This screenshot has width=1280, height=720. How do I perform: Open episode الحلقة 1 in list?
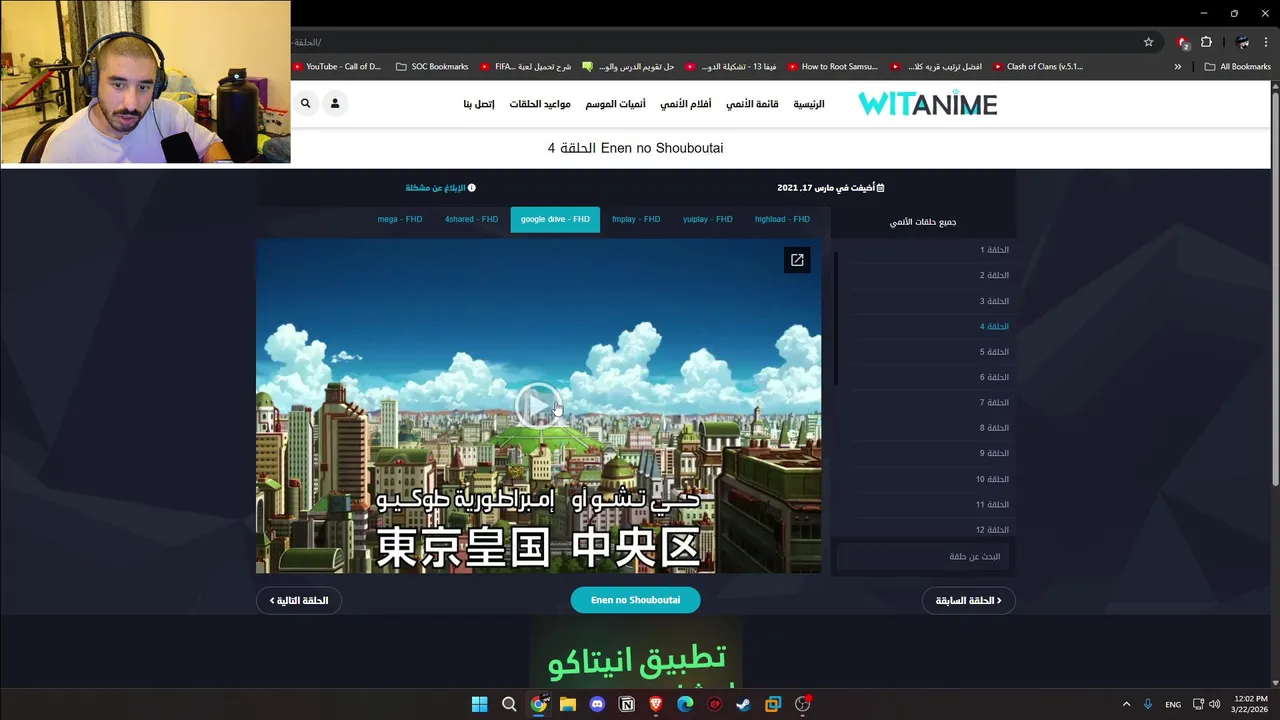(994, 250)
